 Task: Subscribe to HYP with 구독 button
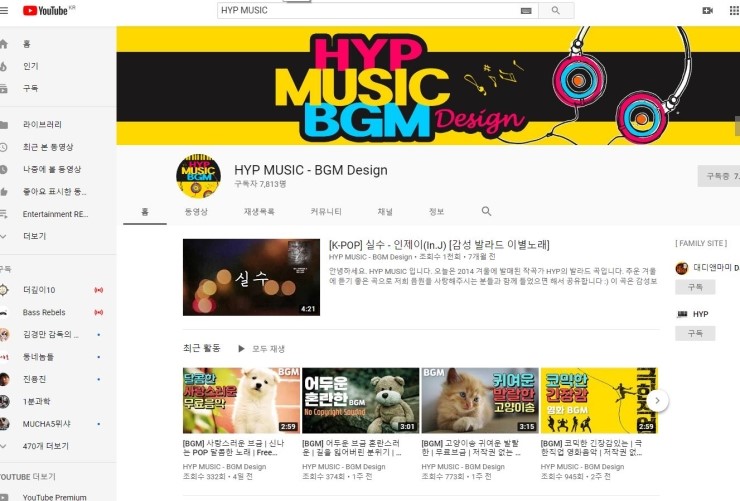[x=695, y=333]
